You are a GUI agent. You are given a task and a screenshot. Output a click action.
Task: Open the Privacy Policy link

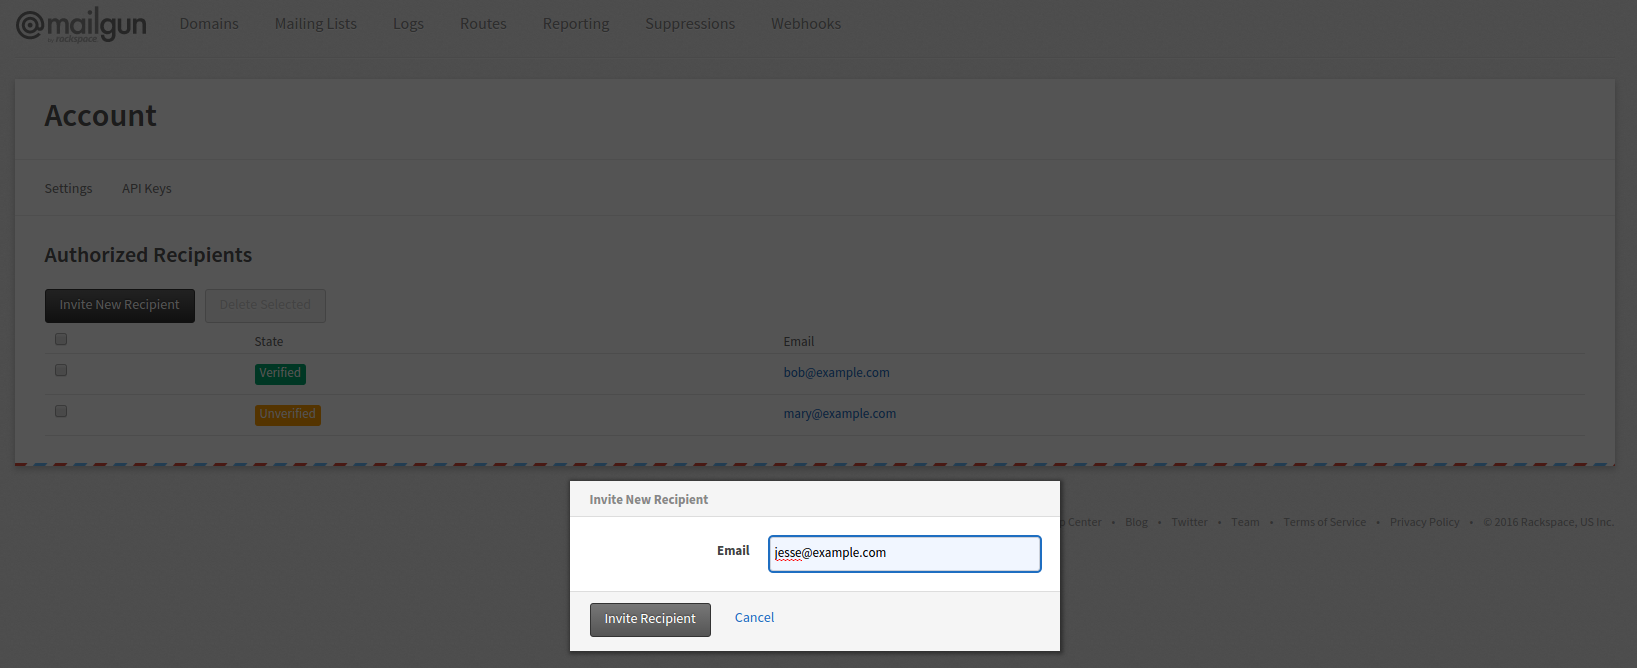pyautogui.click(x=1424, y=522)
